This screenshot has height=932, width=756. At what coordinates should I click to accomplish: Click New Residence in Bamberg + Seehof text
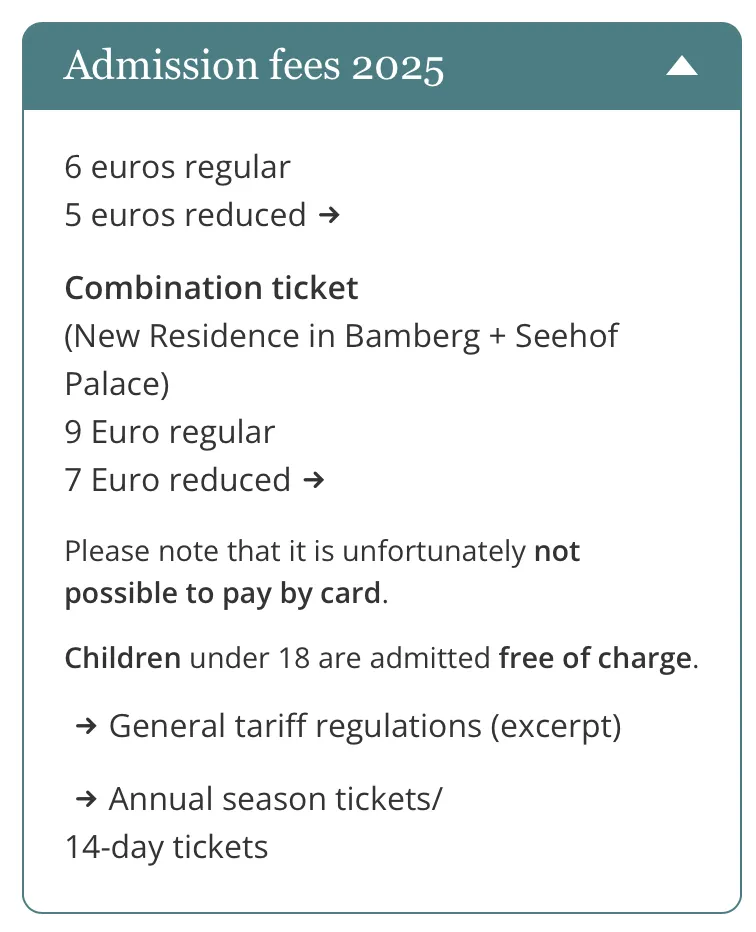[345, 336]
